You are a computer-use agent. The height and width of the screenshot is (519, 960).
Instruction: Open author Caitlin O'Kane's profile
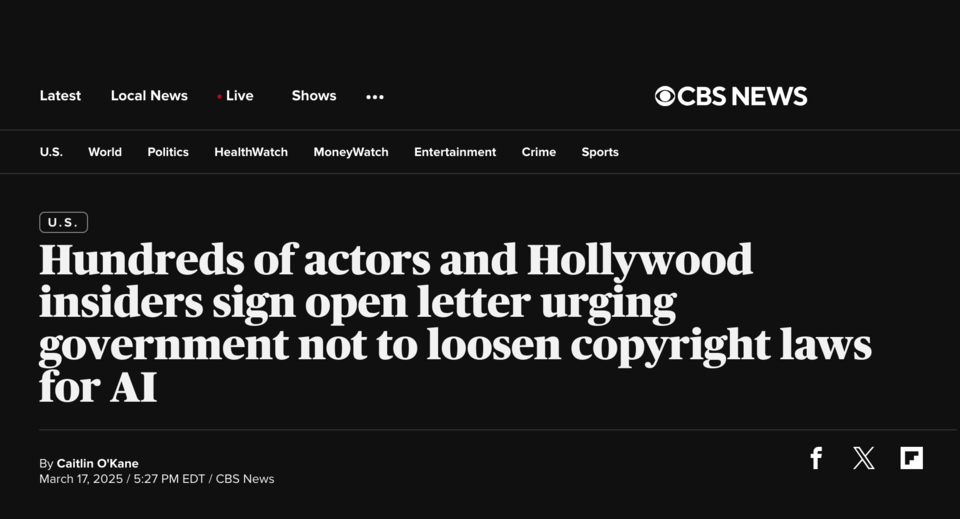click(98, 464)
